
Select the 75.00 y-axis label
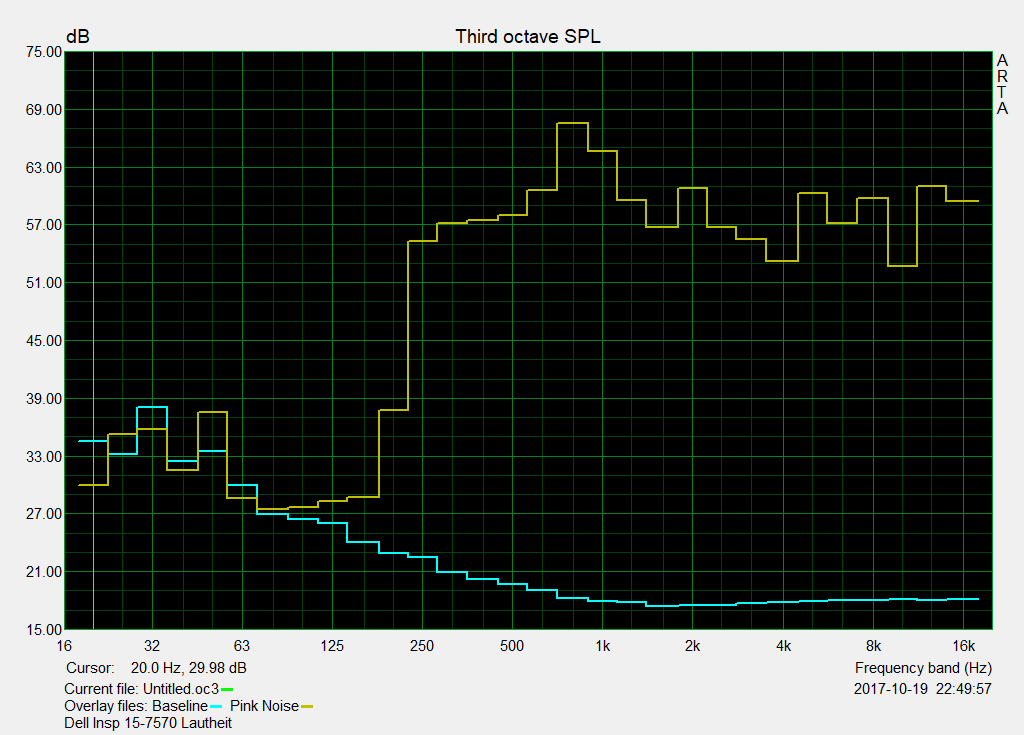[x=44, y=52]
